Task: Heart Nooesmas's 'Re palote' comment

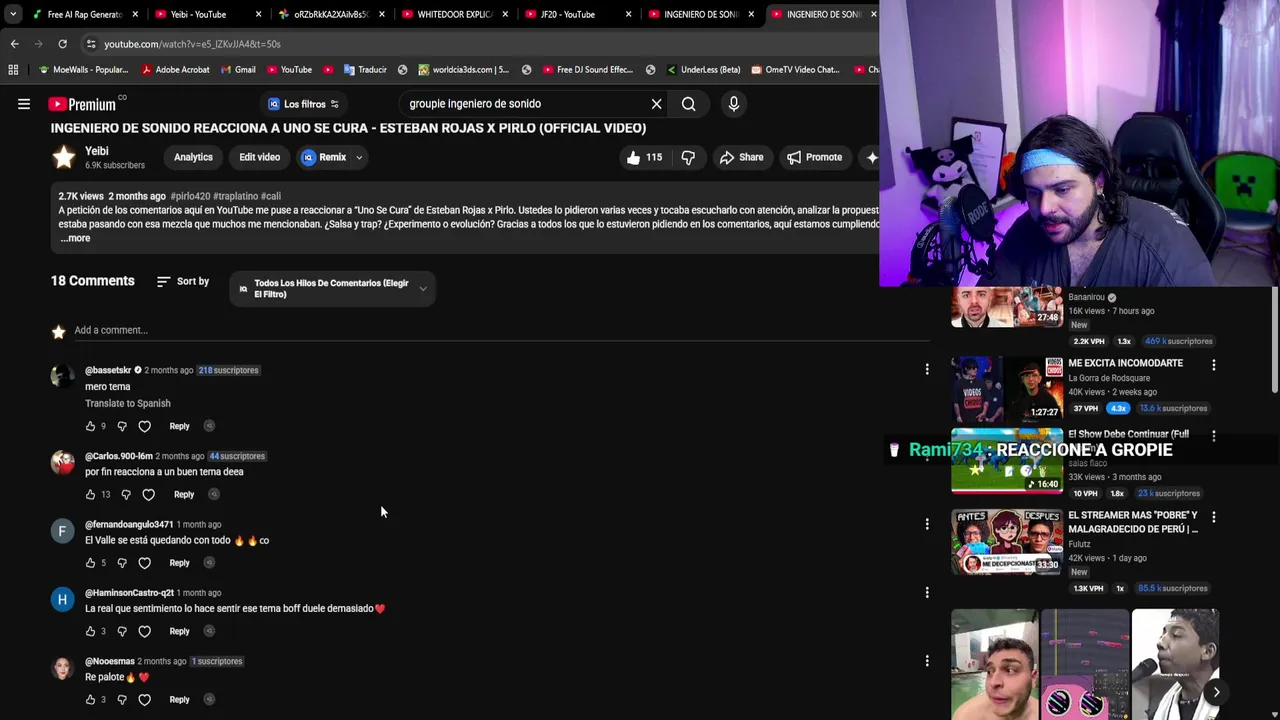Action: pyautogui.click(x=144, y=700)
